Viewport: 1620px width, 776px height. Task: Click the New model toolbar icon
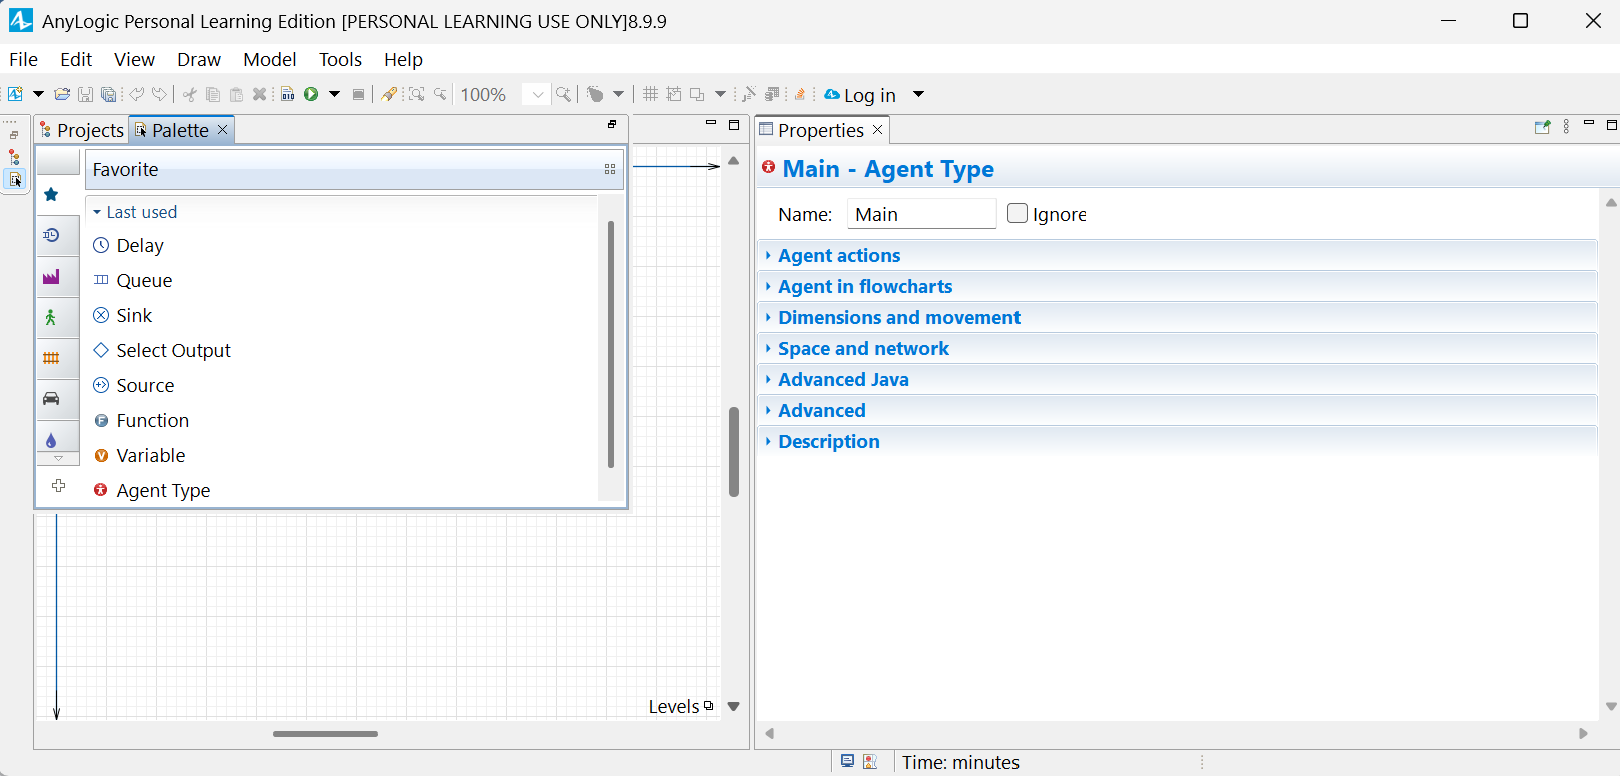pos(15,94)
